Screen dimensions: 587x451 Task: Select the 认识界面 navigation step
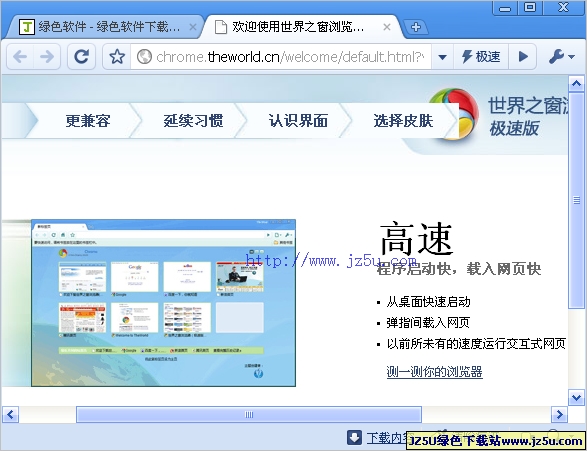tap(298, 121)
